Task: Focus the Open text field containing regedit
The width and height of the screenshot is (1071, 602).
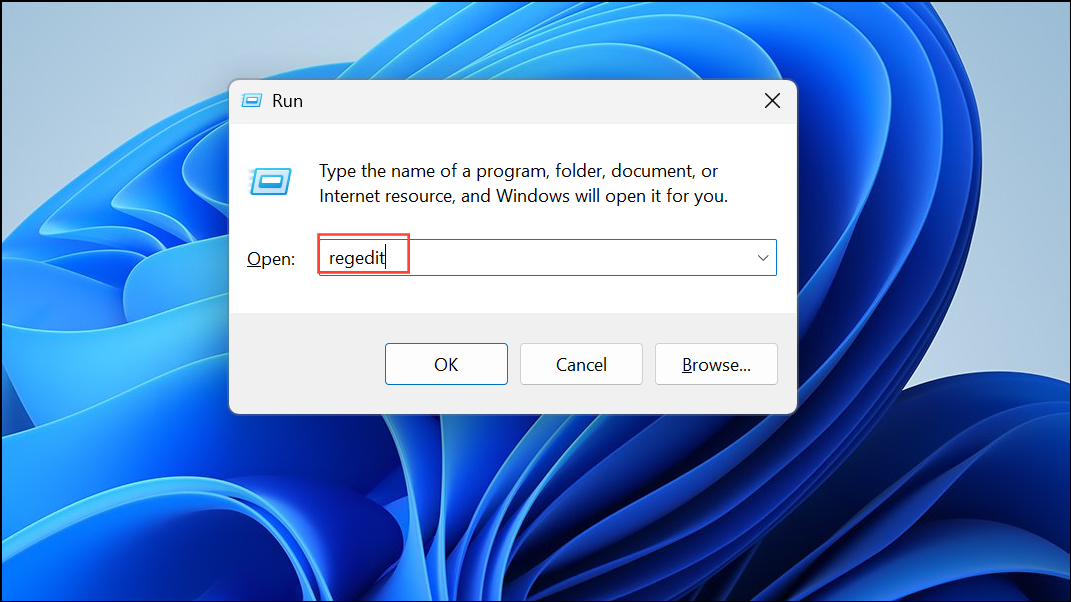Action: click(547, 258)
